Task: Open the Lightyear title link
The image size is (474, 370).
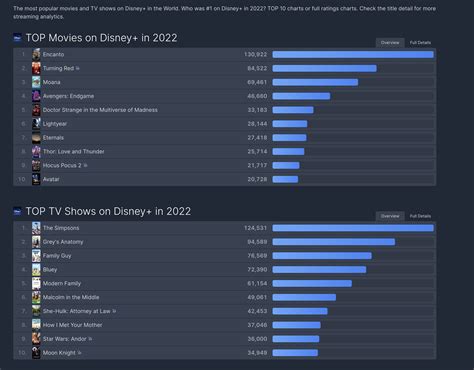Action: 55,124
